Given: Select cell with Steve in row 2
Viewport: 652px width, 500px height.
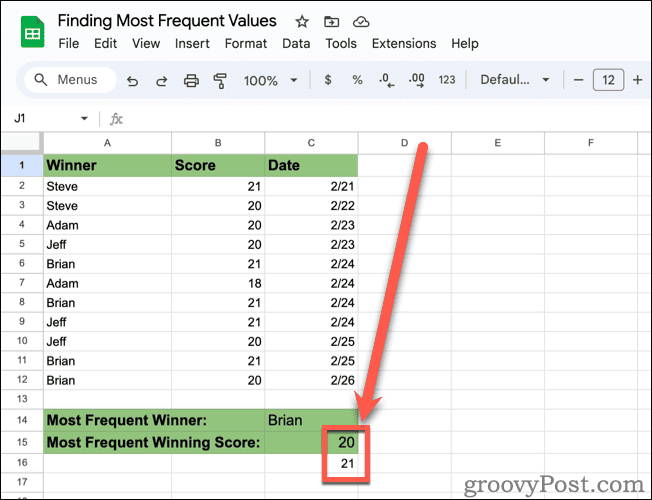Looking at the screenshot, I should click(x=107, y=186).
